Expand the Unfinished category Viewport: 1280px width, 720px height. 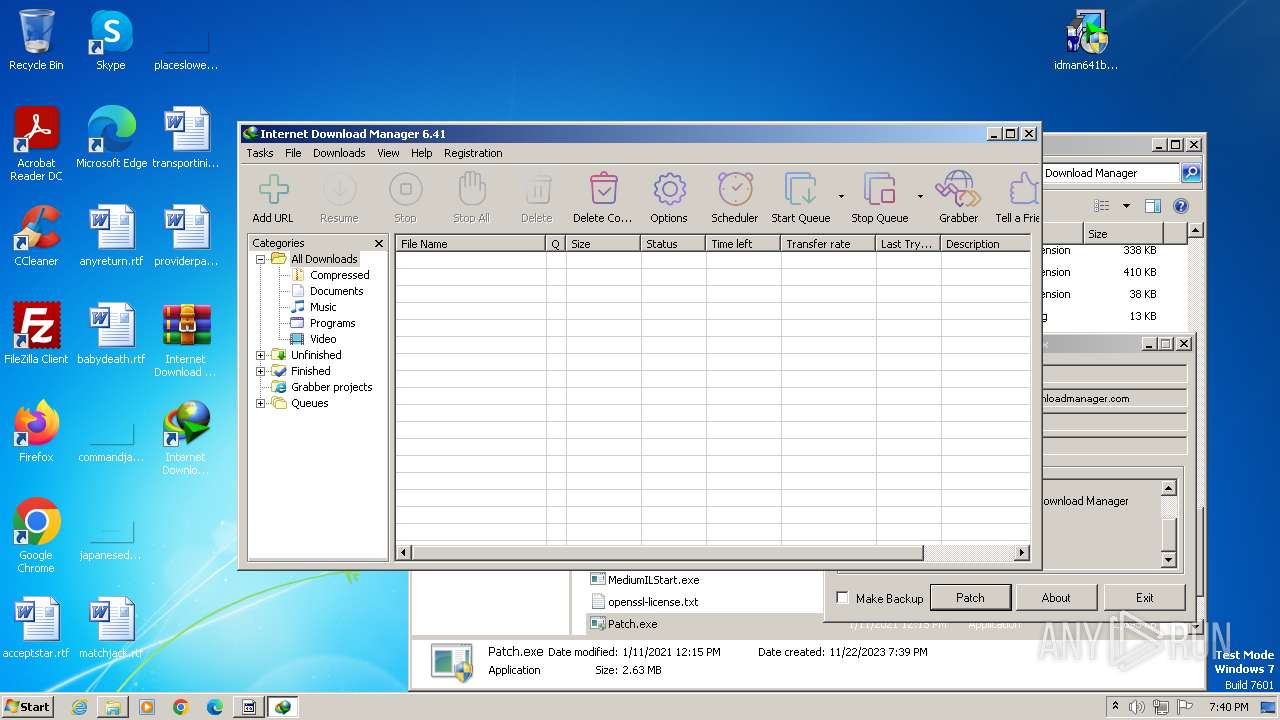point(261,355)
